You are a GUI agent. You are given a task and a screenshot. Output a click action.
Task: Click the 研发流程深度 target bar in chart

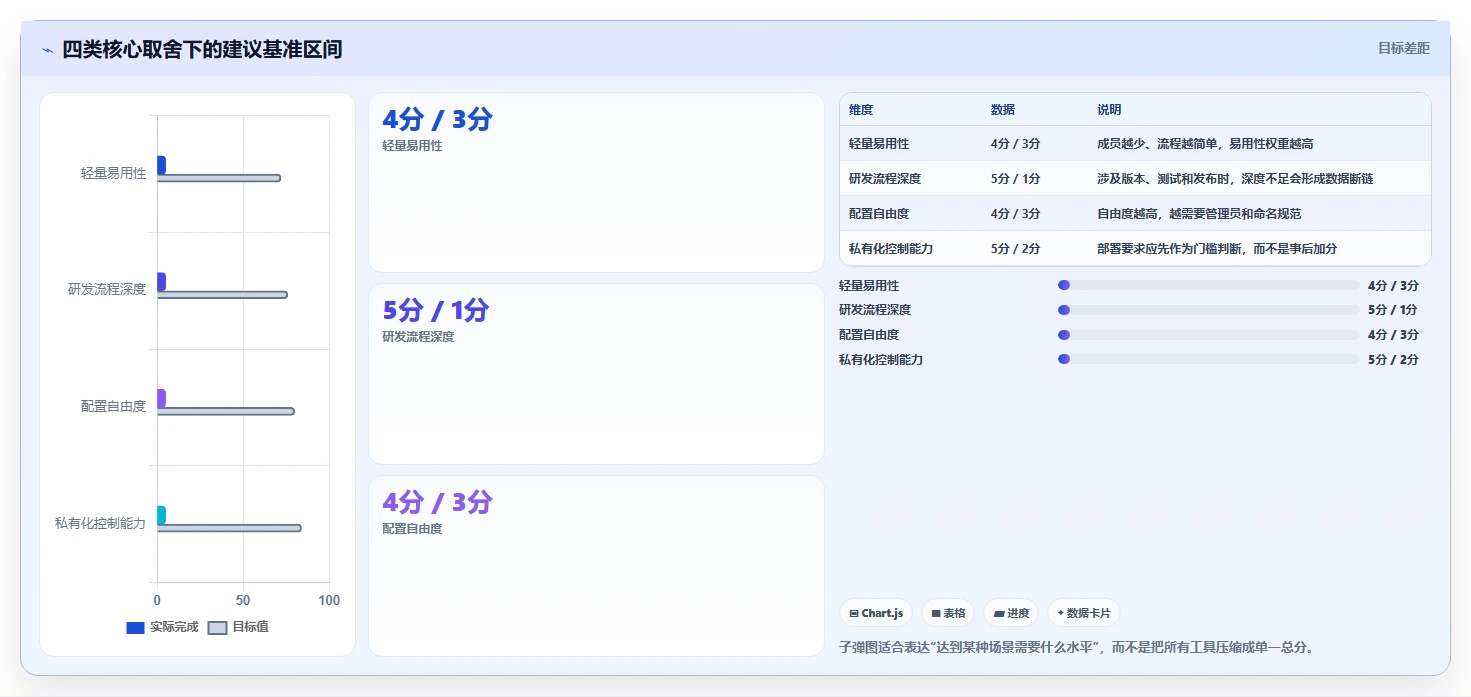tap(222, 295)
